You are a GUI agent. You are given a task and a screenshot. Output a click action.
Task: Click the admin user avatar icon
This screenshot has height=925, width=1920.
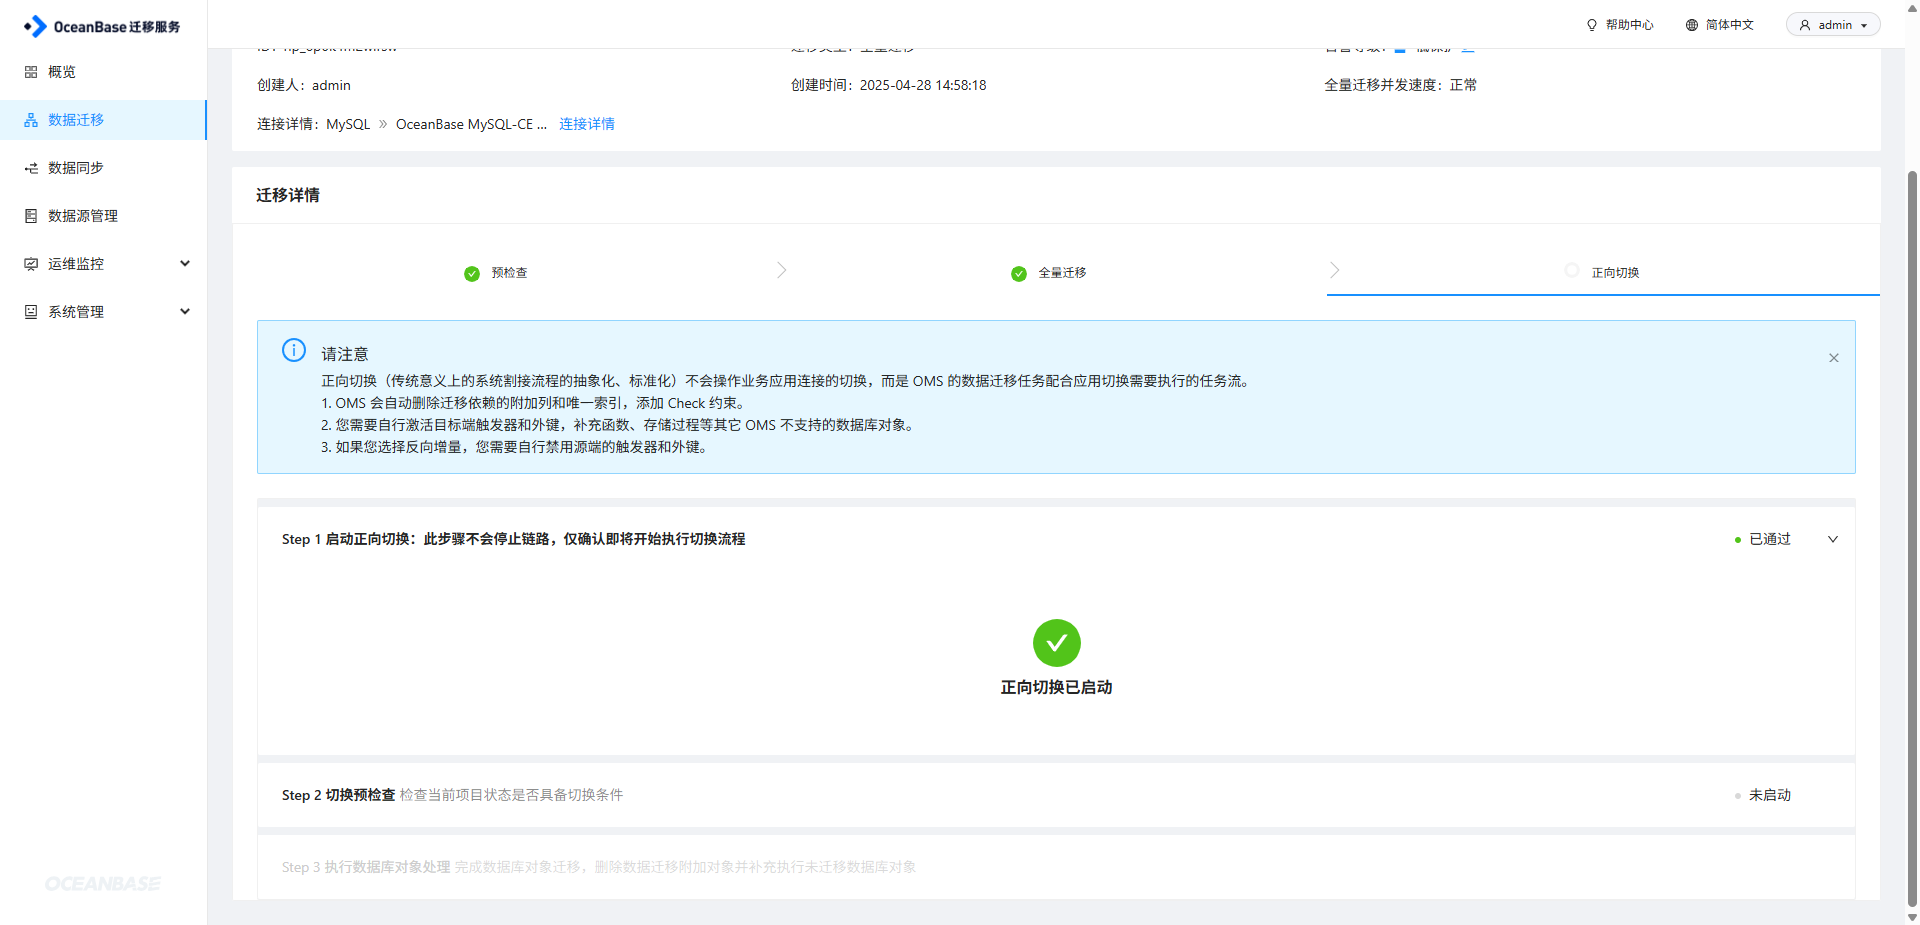coord(1805,25)
